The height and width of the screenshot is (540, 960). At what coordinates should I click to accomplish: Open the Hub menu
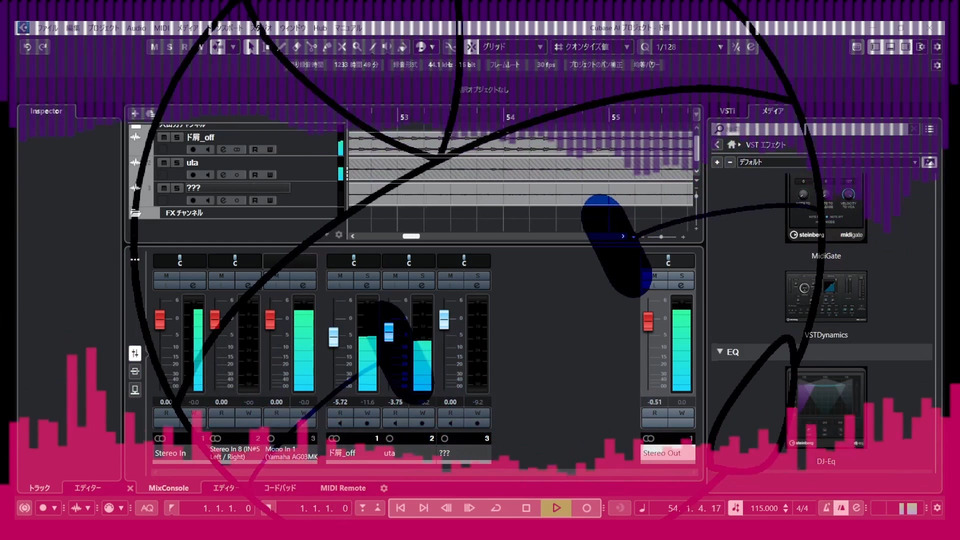320,28
